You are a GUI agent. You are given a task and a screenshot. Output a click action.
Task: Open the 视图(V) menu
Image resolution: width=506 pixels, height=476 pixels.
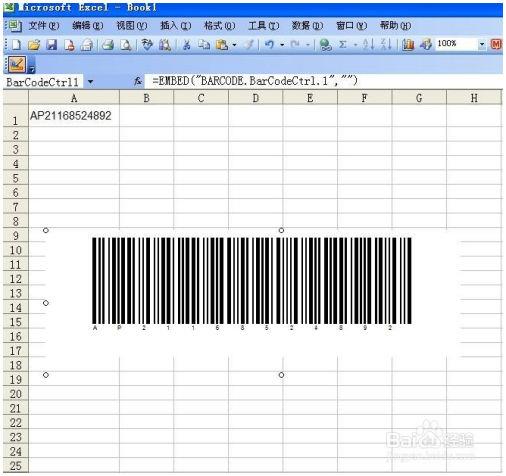[x=132, y=26]
